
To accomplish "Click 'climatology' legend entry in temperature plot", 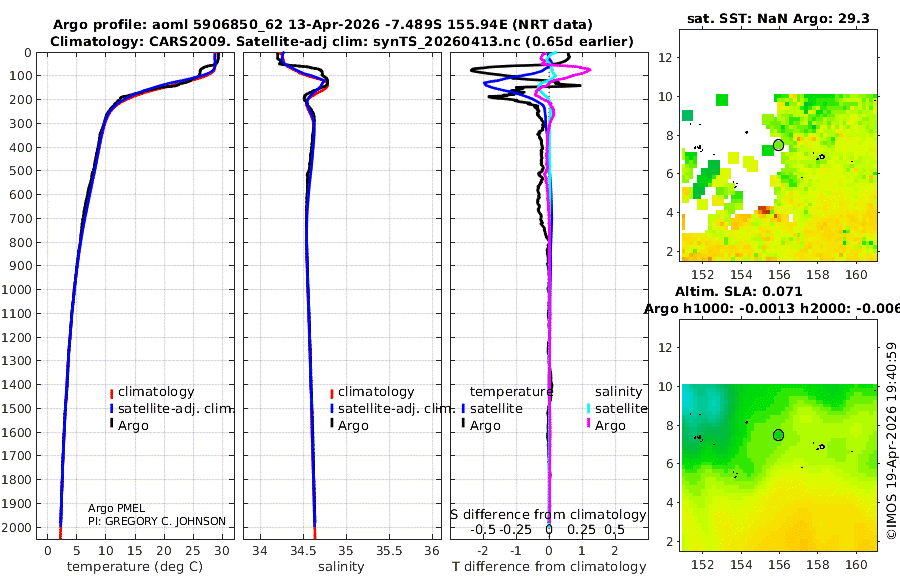I will [x=156, y=392].
